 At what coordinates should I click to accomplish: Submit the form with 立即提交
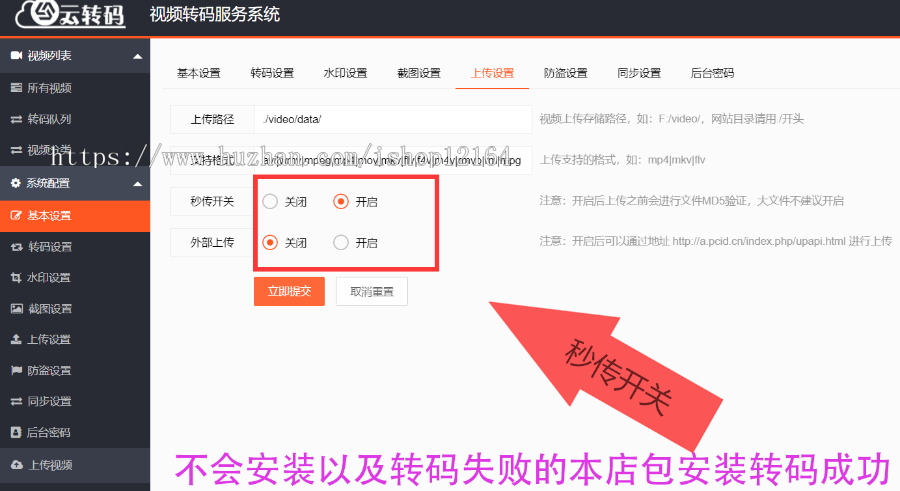click(x=289, y=291)
